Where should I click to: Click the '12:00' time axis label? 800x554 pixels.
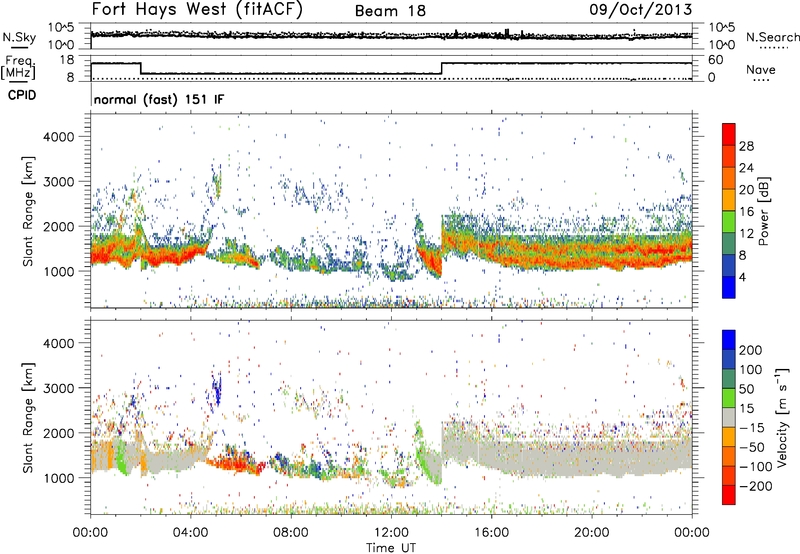pyautogui.click(x=391, y=533)
